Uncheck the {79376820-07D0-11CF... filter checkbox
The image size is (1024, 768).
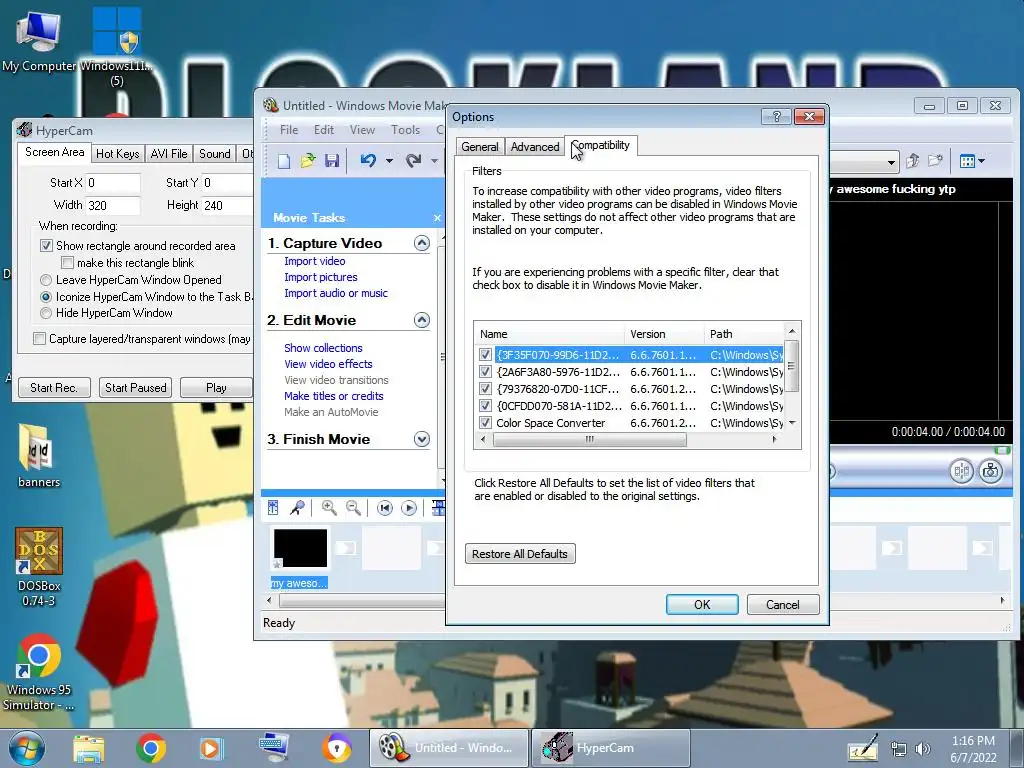[x=485, y=389]
